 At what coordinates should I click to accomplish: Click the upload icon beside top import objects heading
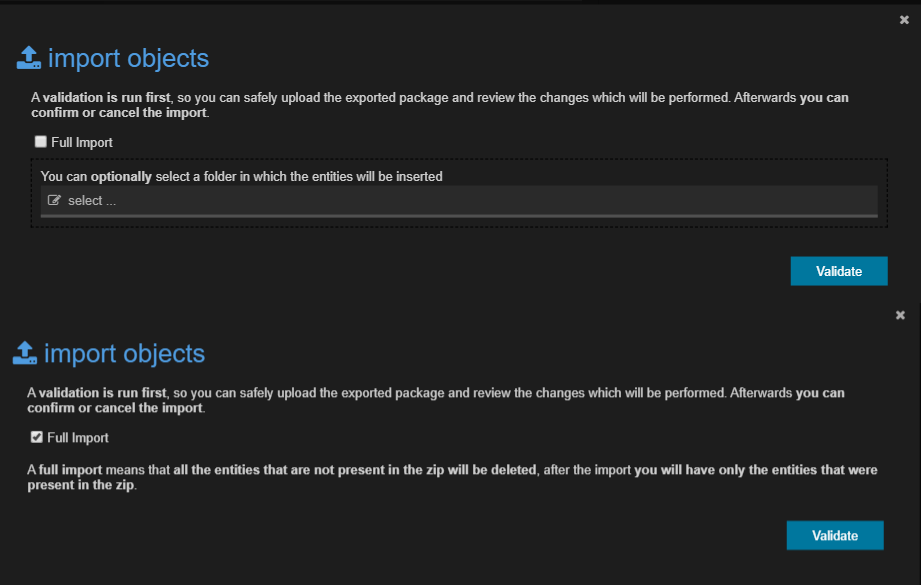tap(28, 57)
